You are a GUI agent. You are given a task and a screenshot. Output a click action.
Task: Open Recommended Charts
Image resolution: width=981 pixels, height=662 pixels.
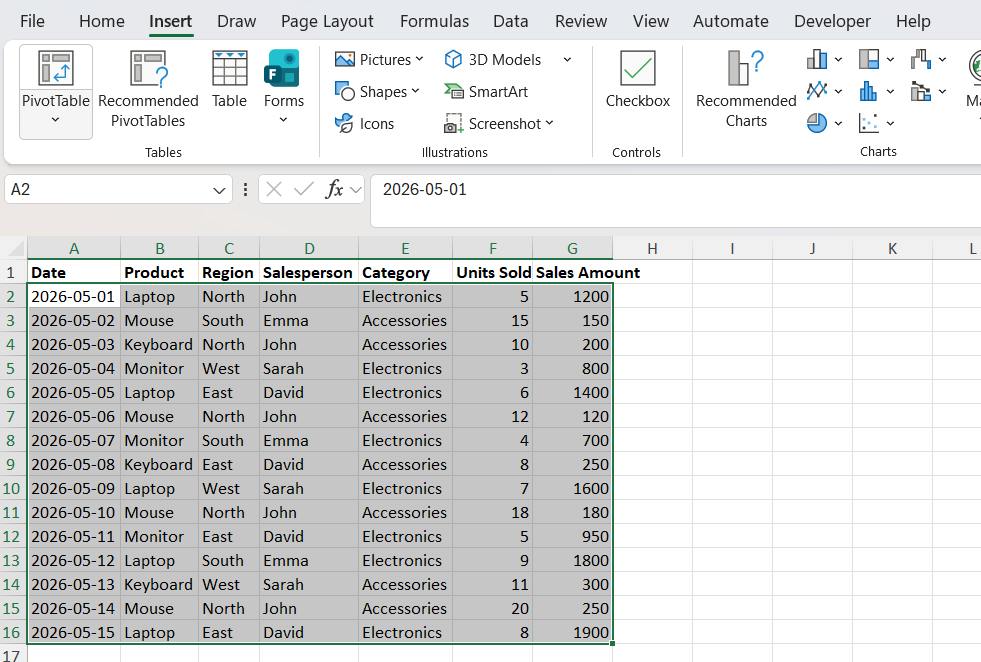(746, 89)
